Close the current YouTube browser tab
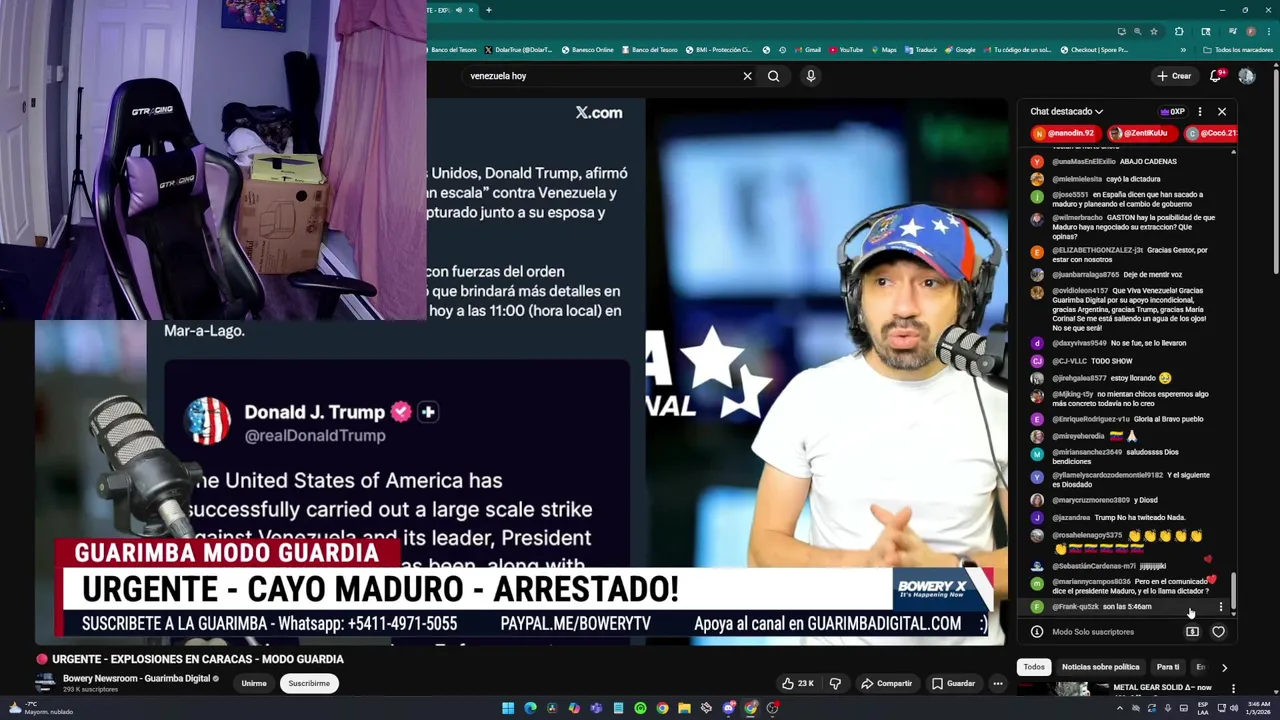1280x720 pixels. (x=472, y=10)
